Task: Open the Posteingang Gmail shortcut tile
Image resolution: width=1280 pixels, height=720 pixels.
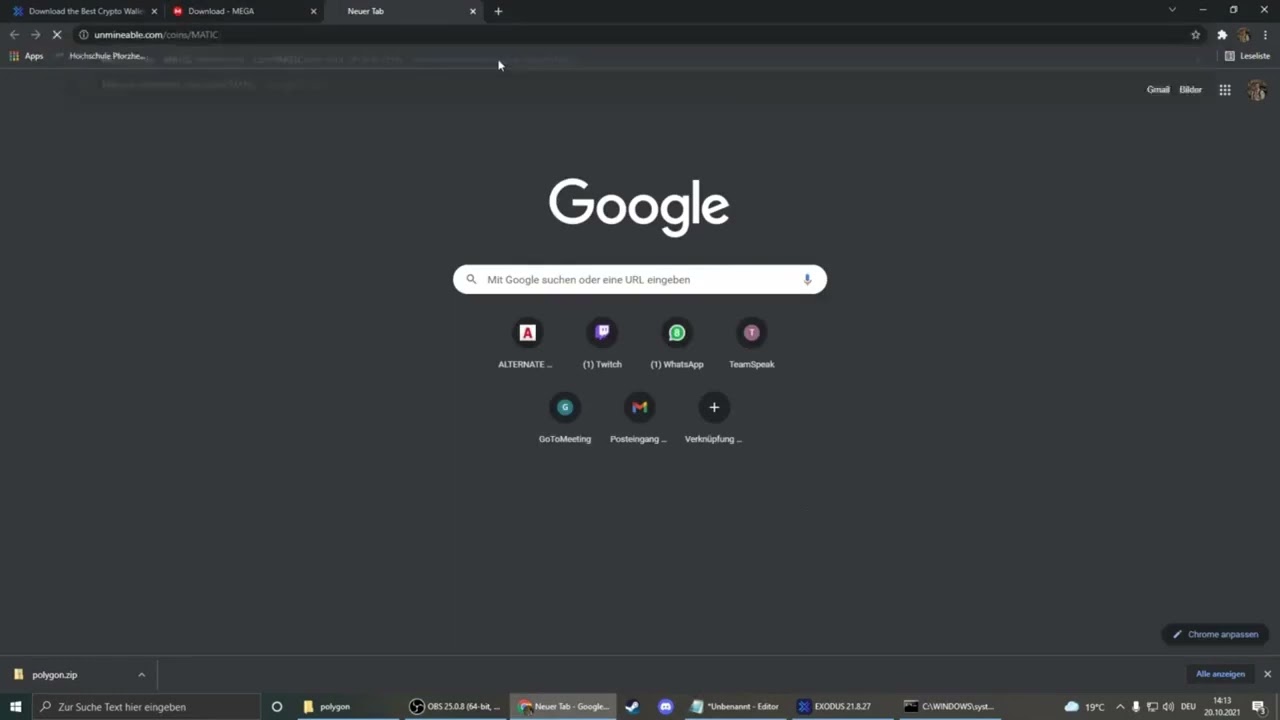Action: pyautogui.click(x=639, y=419)
